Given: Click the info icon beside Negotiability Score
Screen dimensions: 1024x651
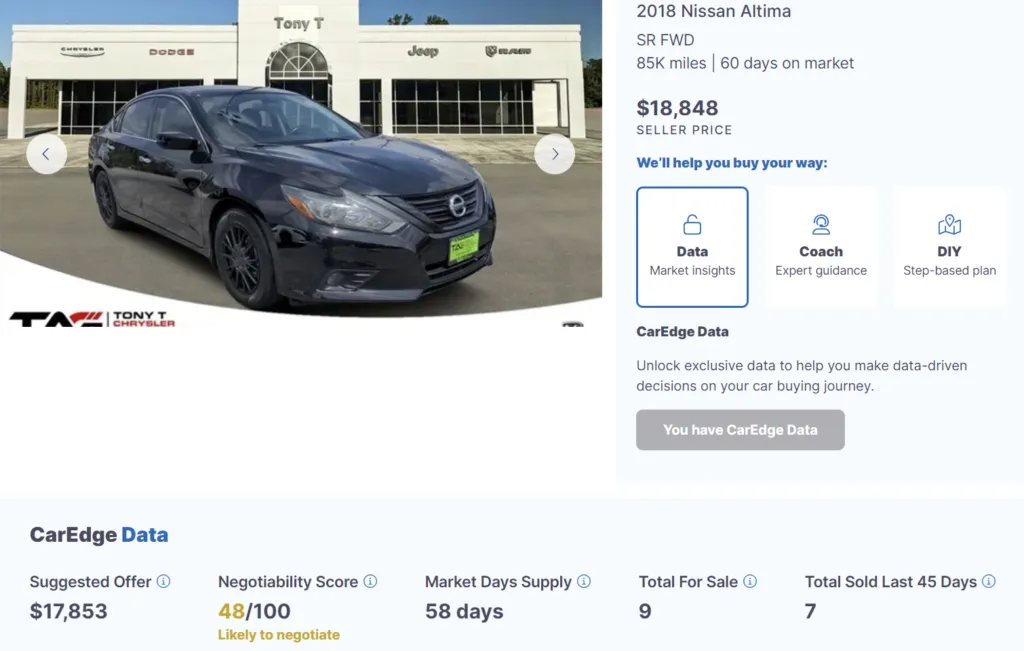Looking at the screenshot, I should pyautogui.click(x=370, y=582).
